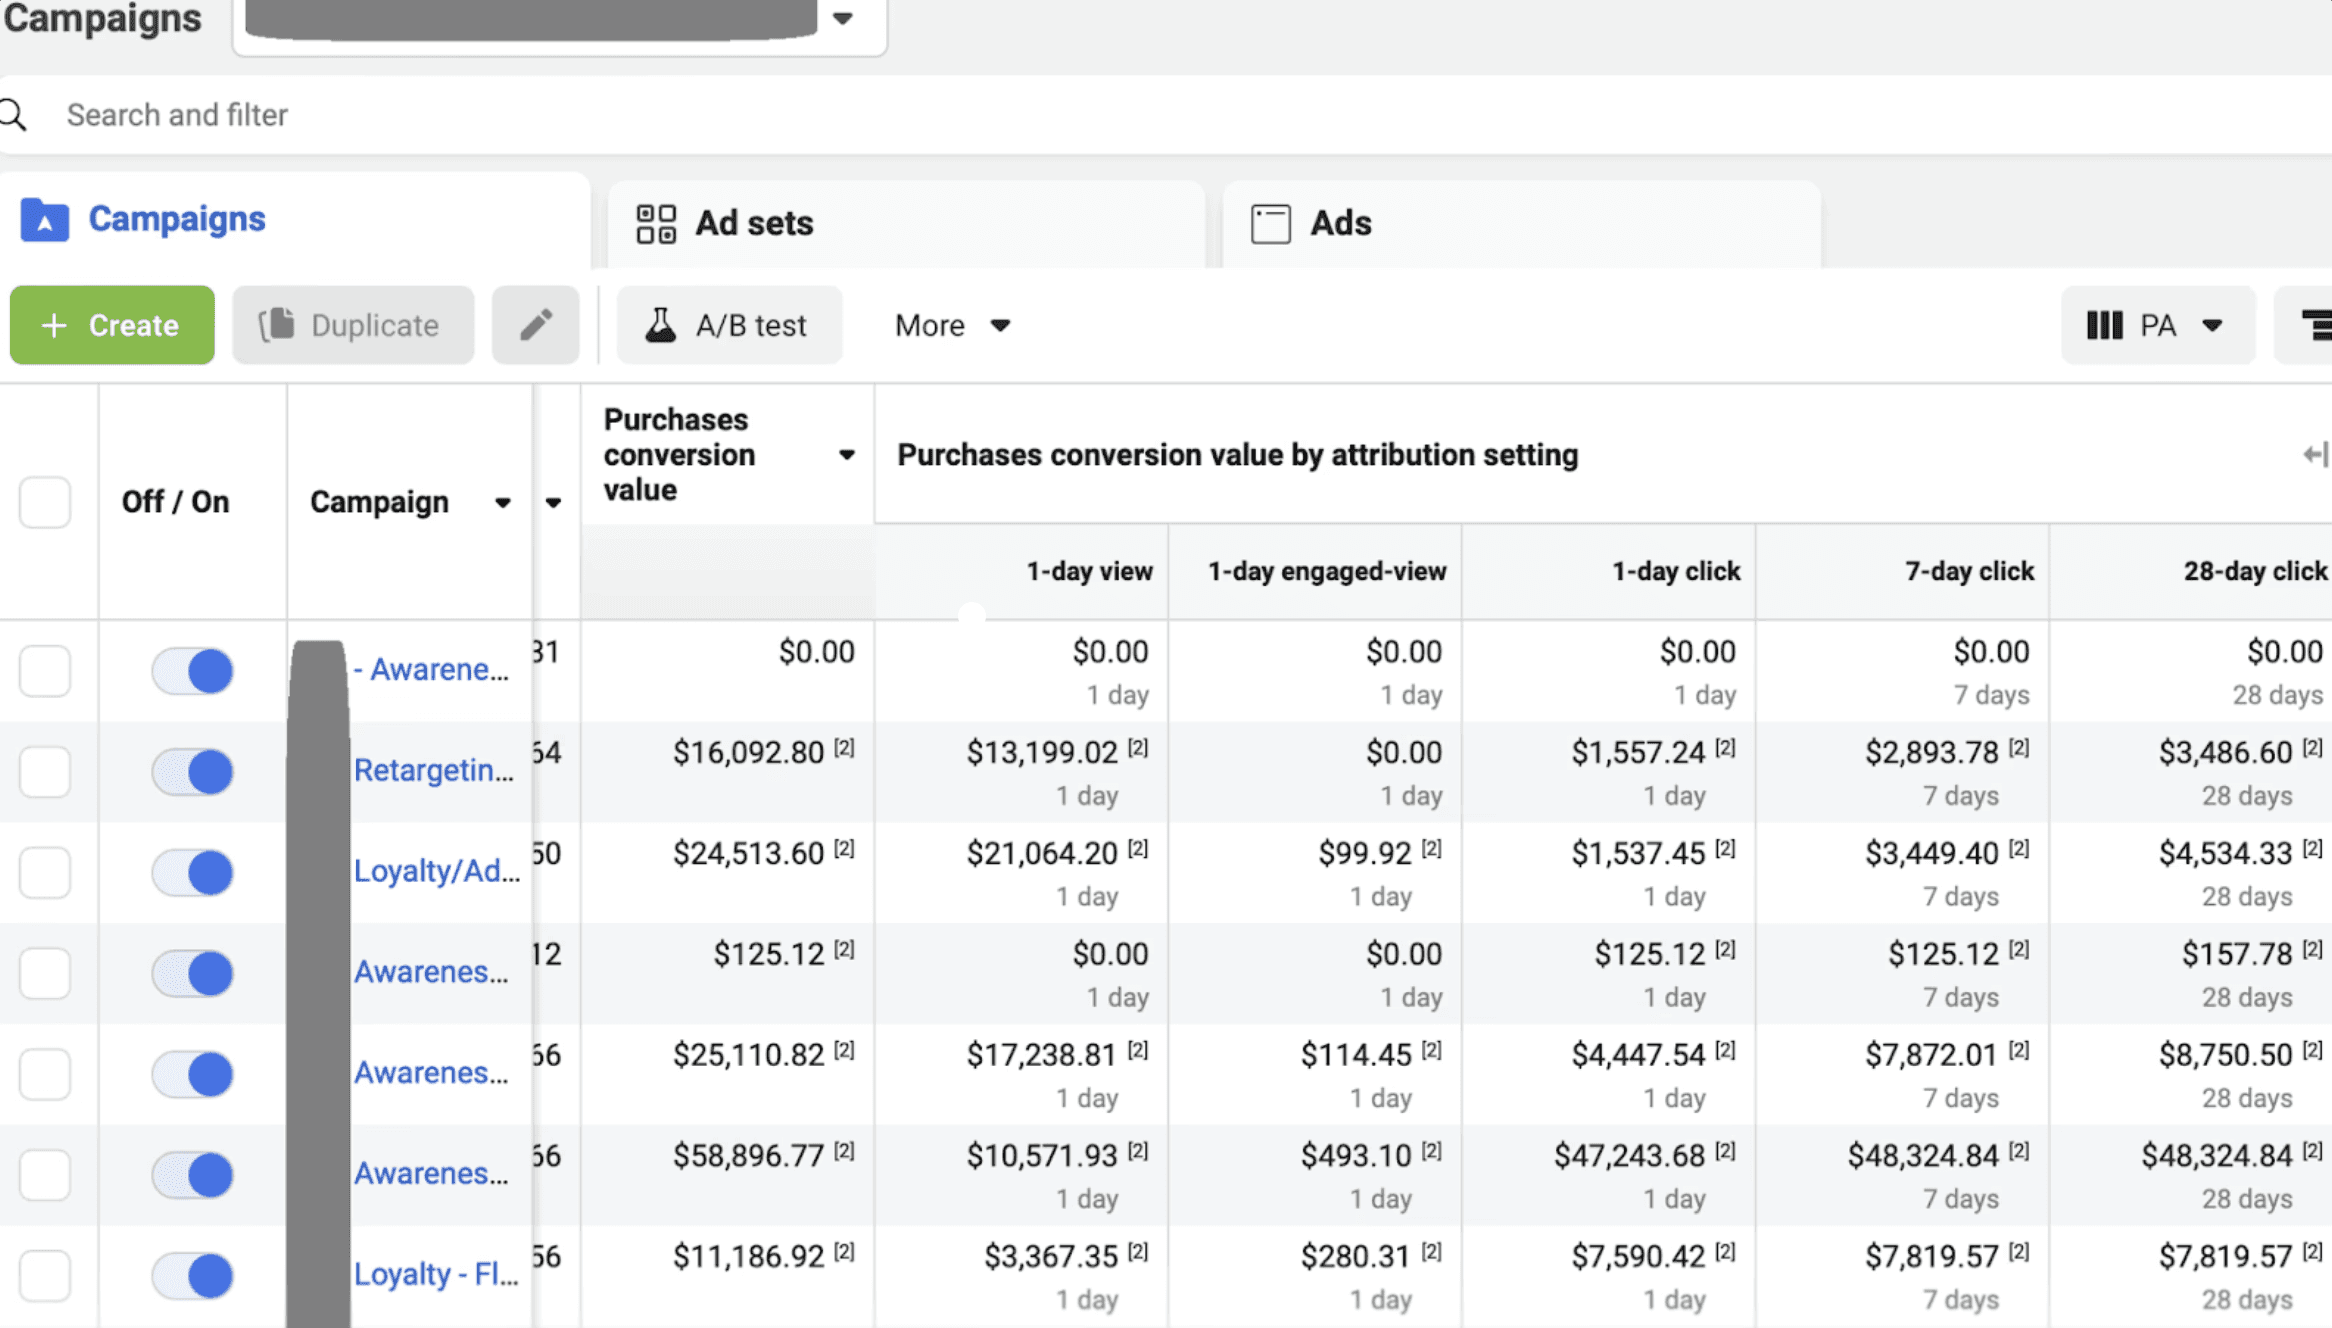The image size is (2332, 1328).
Task: Turn off the Retargeting campaign toggle
Action: [193, 772]
